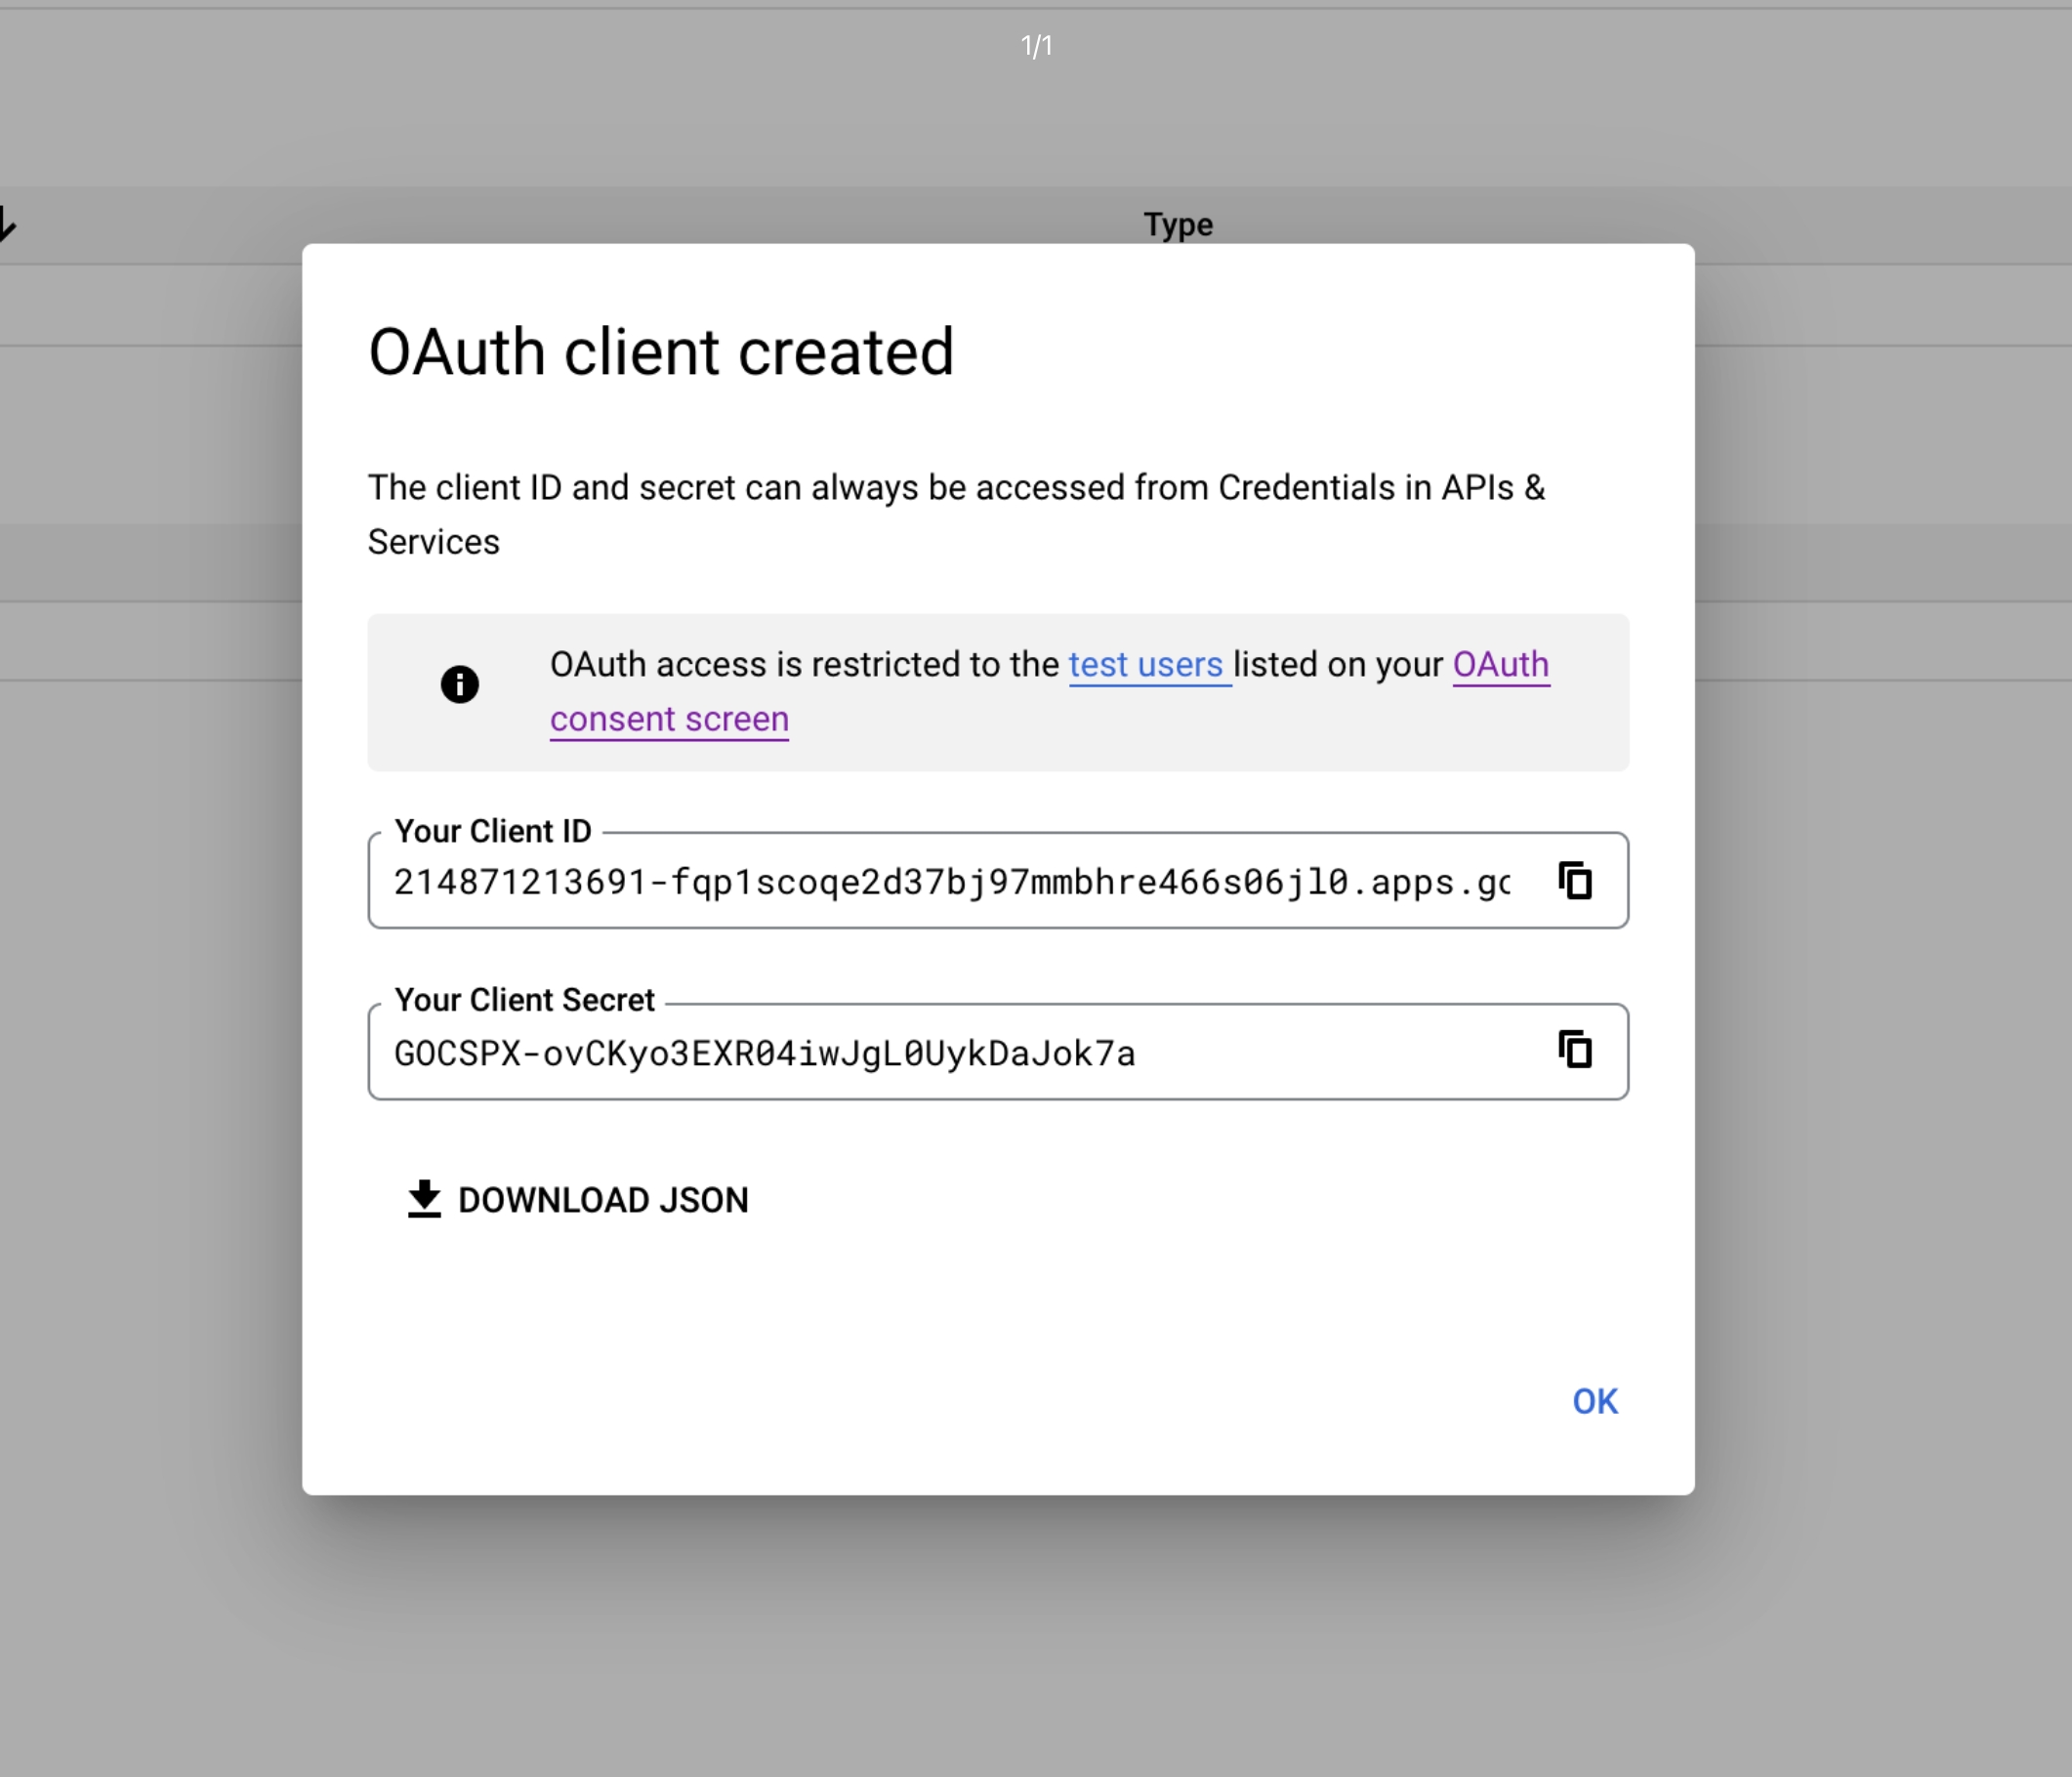Image resolution: width=2072 pixels, height=1777 pixels.
Task: Click the Your Client Secret label
Action: pyautogui.click(x=524, y=1000)
